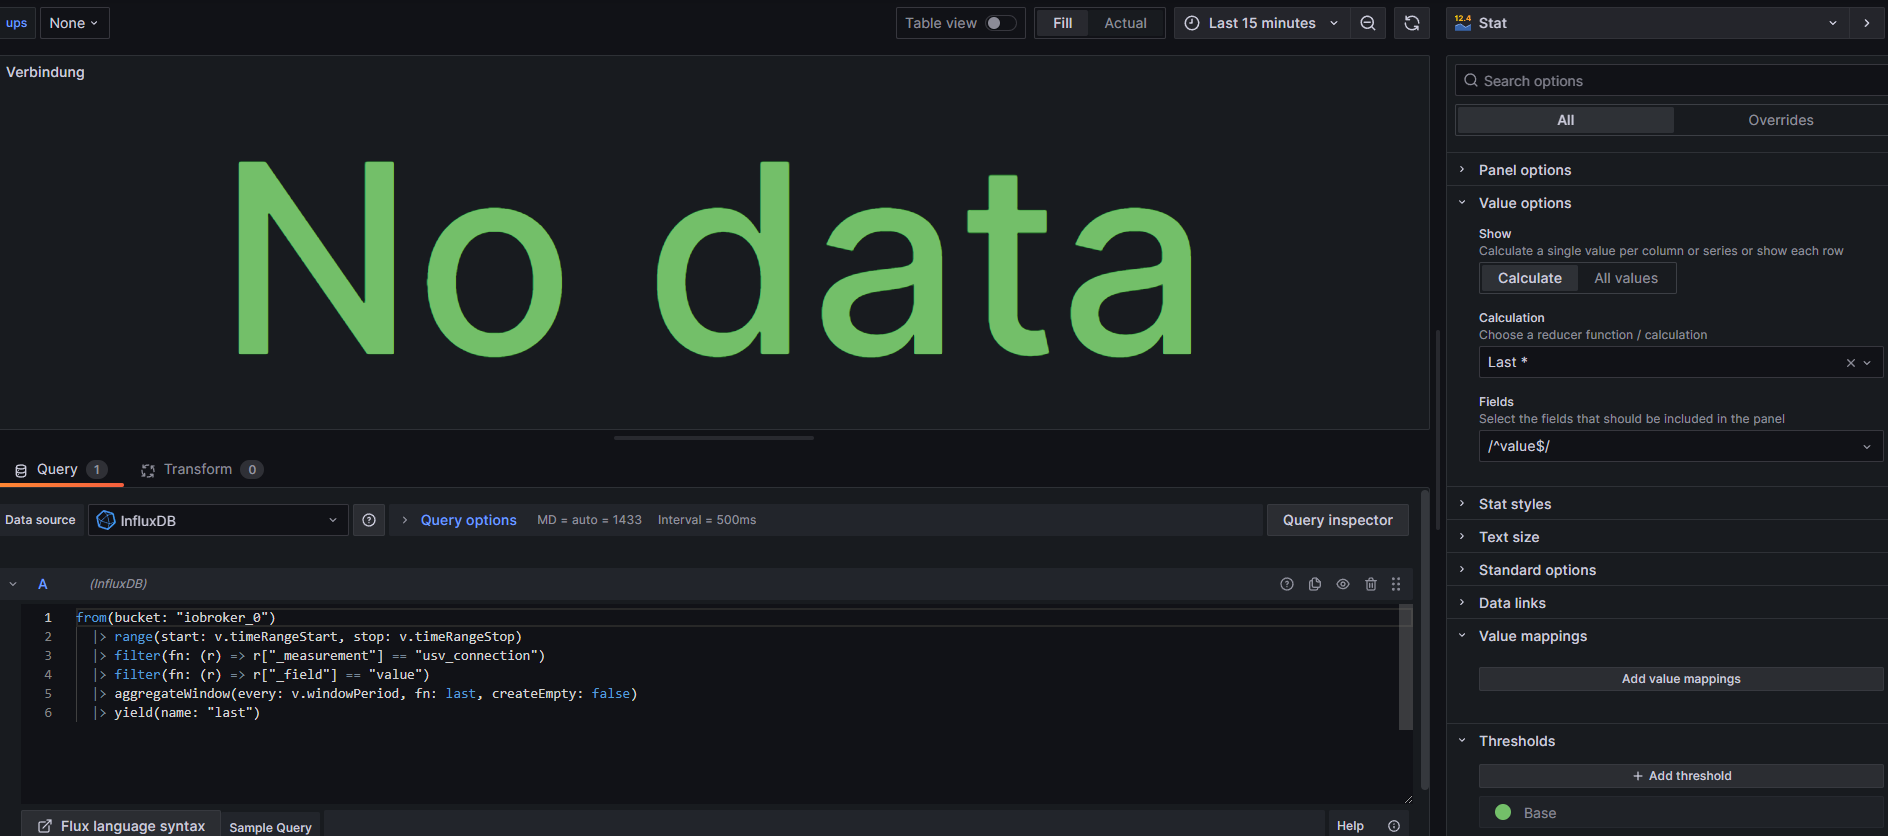Click the external link icon on Flux syntax
1888x836 pixels.
pyautogui.click(x=45, y=826)
